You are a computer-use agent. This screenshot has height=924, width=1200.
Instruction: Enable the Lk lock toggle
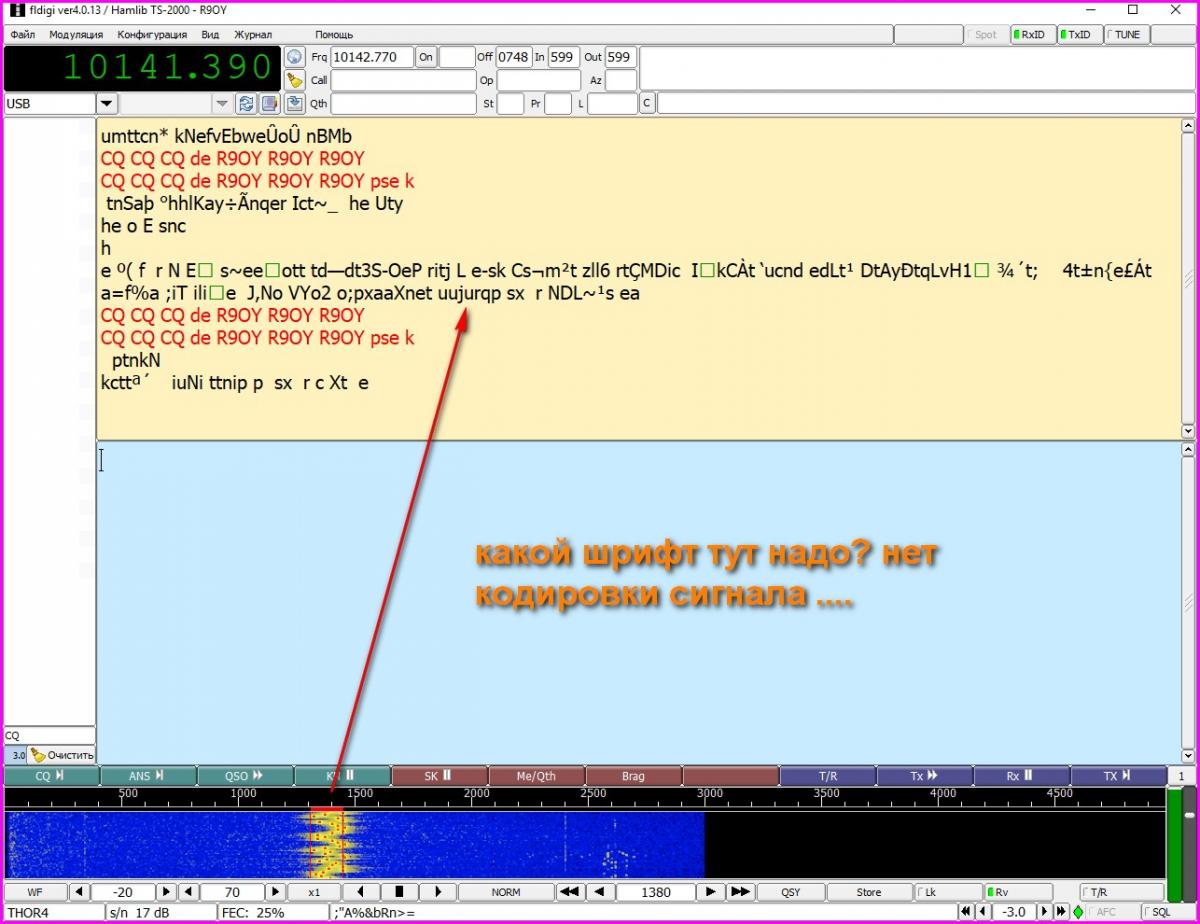click(947, 891)
